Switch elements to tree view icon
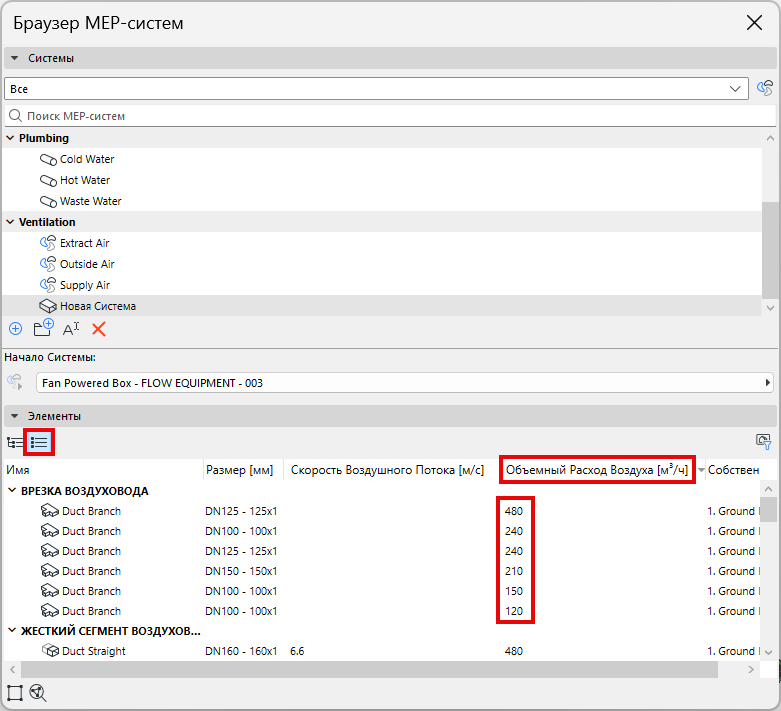This screenshot has height=711, width=781. pos(15,442)
